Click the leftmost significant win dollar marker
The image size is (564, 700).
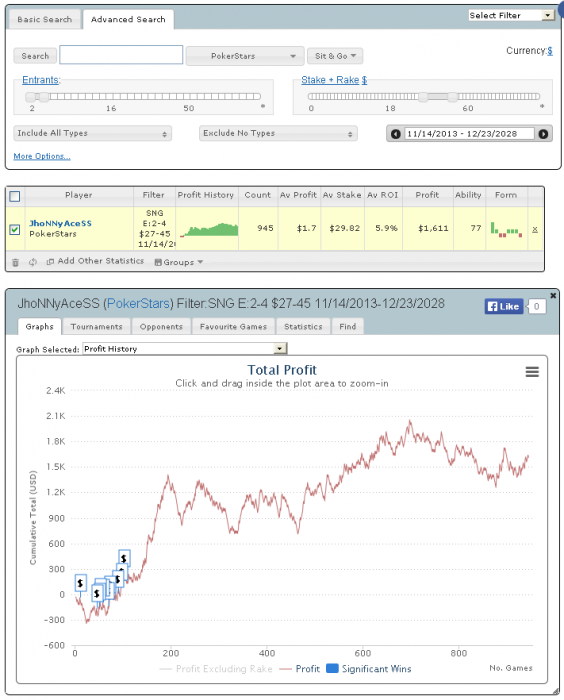pyautogui.click(x=80, y=583)
